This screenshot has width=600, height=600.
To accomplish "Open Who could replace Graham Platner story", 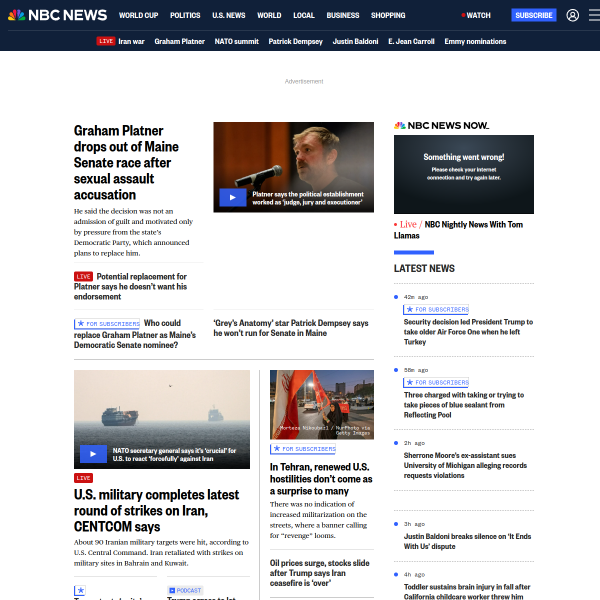I will click(135, 334).
